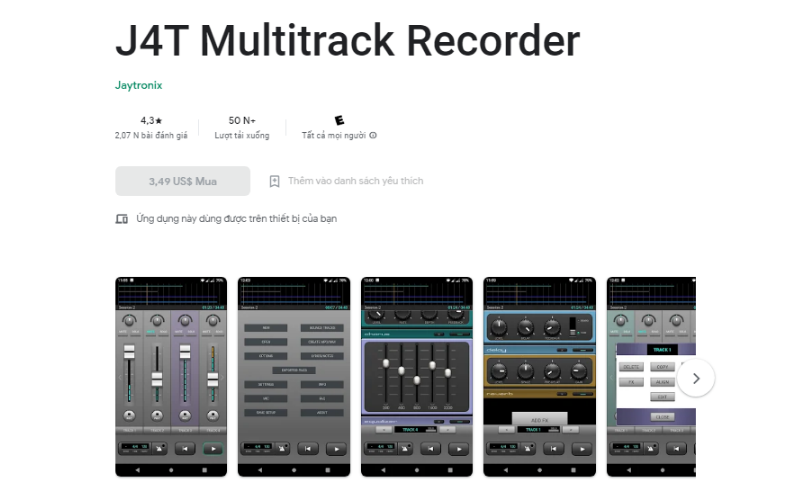
Task: Open the fifth track options screenshot
Action: [651, 377]
